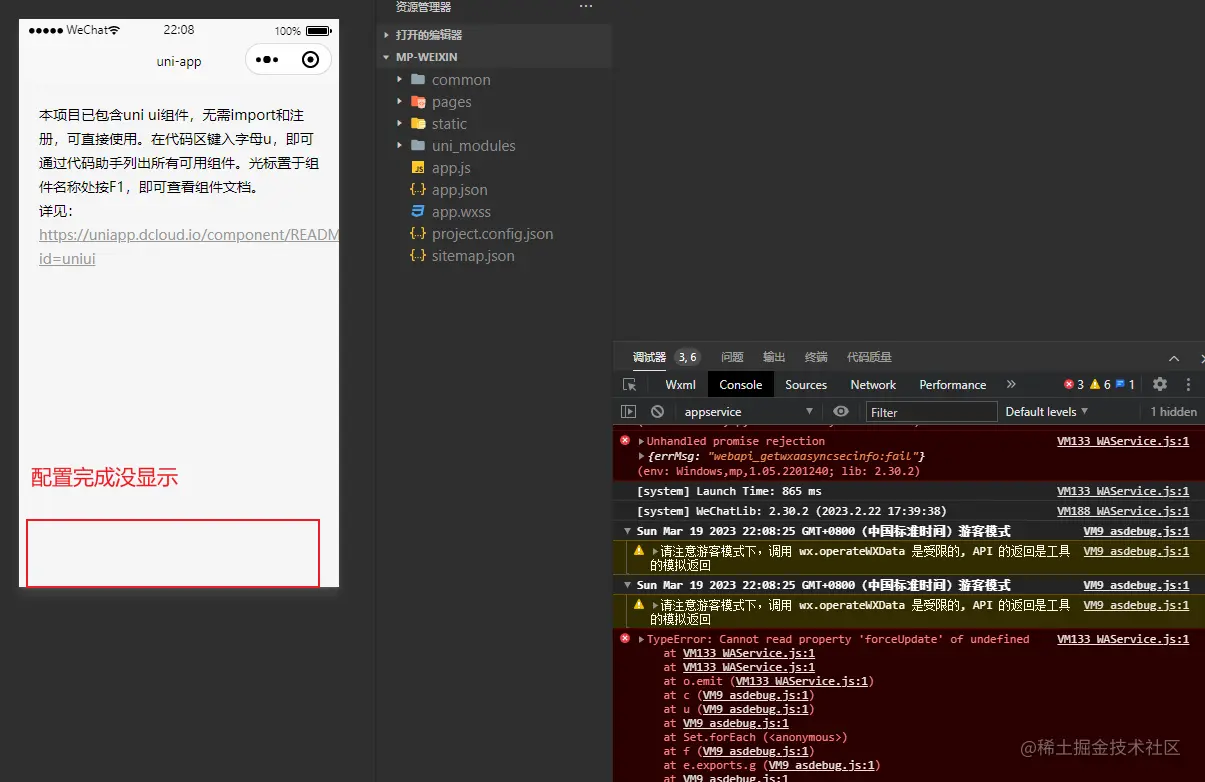
Task: Open the devtools three-dot menu
Action: click(x=1188, y=384)
